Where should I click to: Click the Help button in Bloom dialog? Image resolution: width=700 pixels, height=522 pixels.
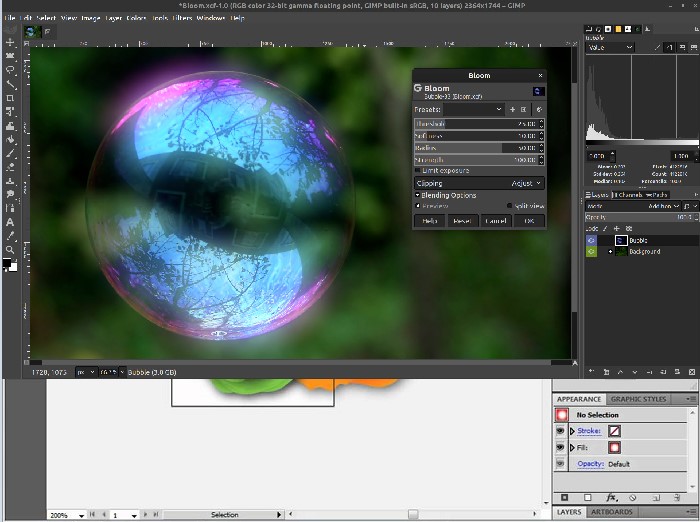(429, 221)
